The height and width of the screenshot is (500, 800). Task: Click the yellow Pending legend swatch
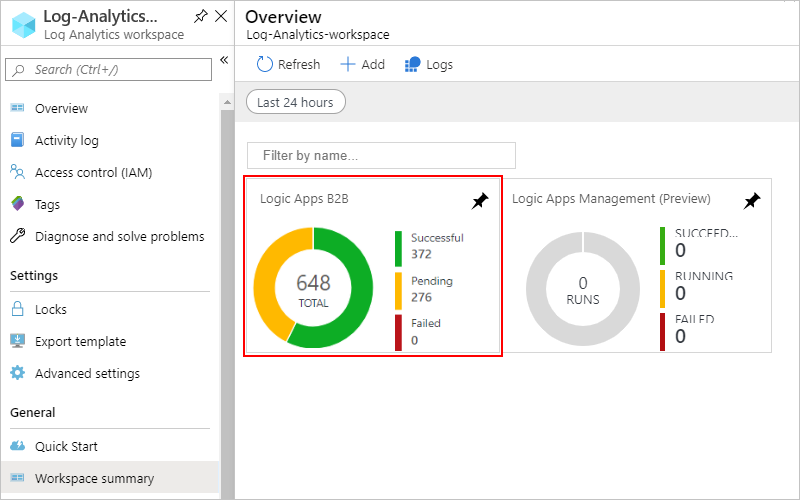click(x=398, y=291)
